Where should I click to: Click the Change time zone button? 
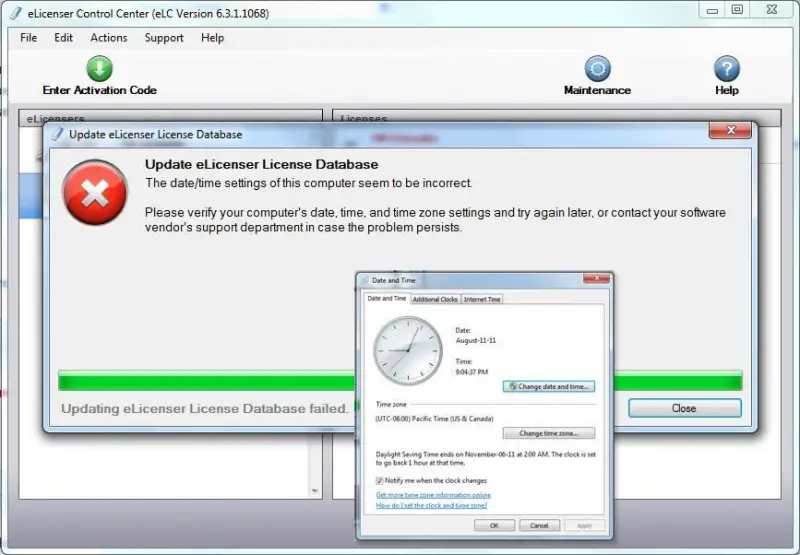(x=549, y=433)
